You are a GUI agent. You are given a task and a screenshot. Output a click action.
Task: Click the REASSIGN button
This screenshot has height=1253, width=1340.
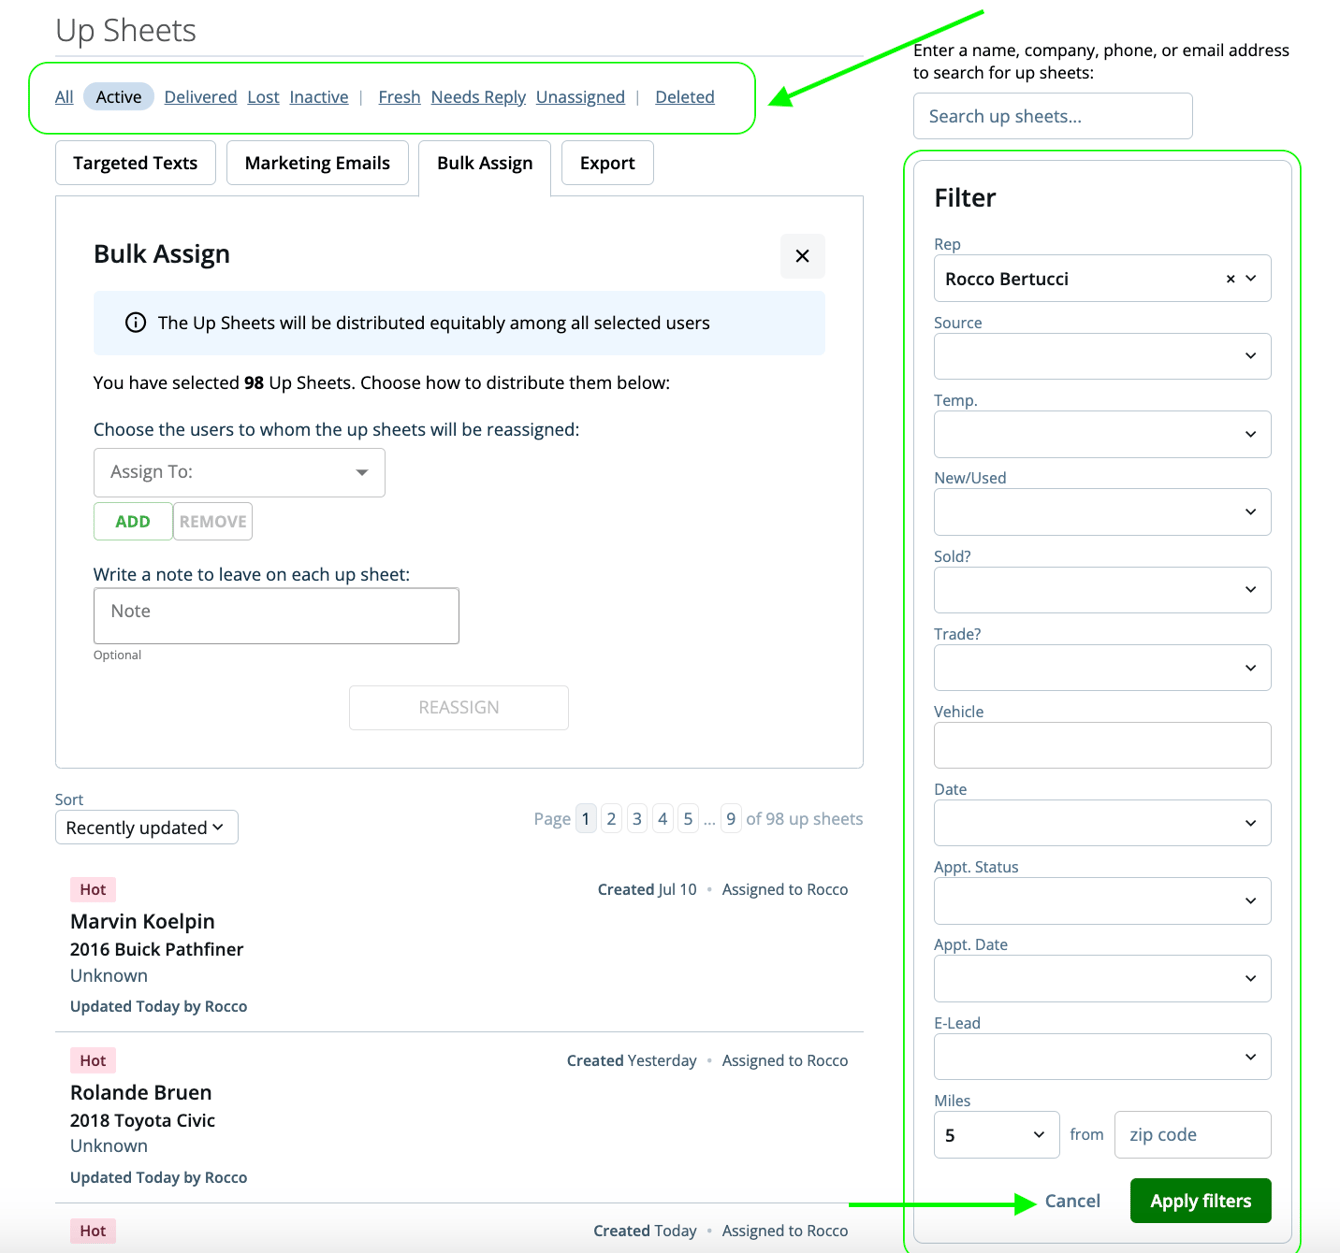pyautogui.click(x=458, y=707)
